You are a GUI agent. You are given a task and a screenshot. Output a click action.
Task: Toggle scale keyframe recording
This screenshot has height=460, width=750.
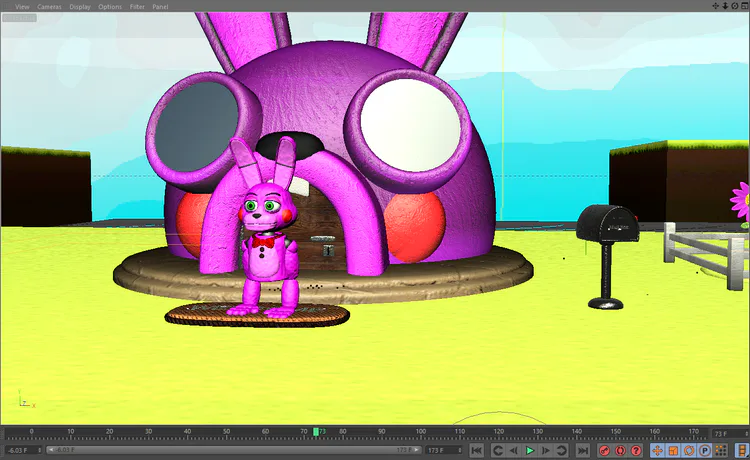[x=673, y=450]
